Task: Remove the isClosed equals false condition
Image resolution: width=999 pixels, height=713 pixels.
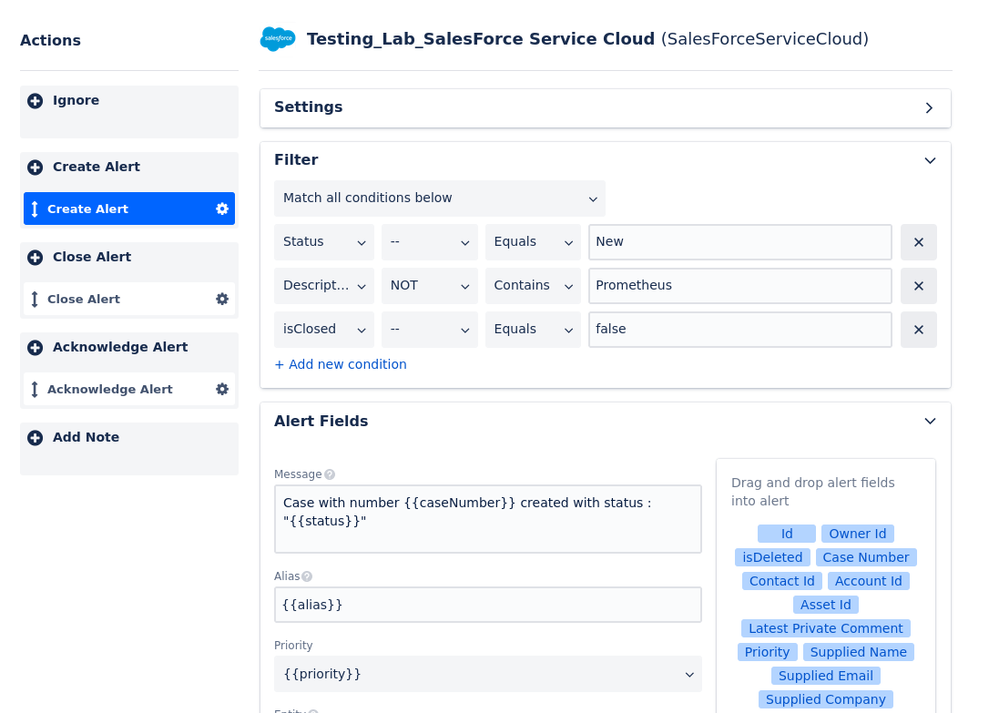Action: tap(919, 329)
